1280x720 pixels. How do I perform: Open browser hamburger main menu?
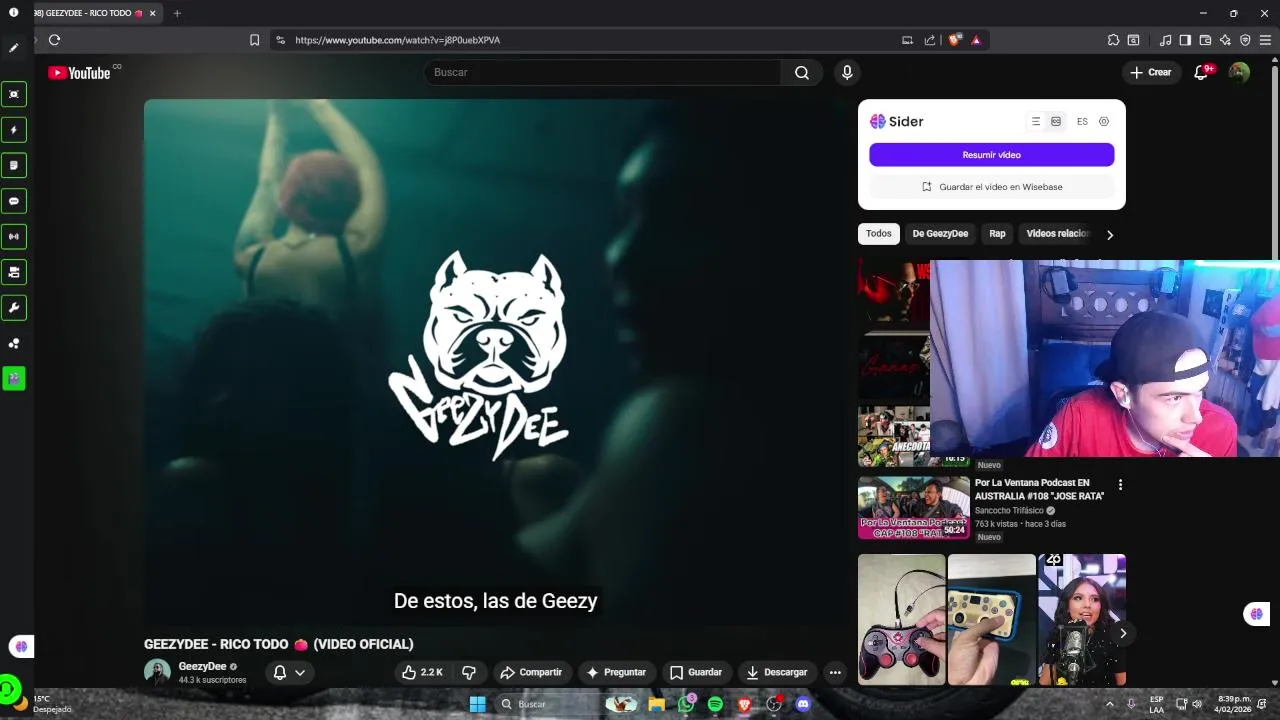(x=1265, y=40)
